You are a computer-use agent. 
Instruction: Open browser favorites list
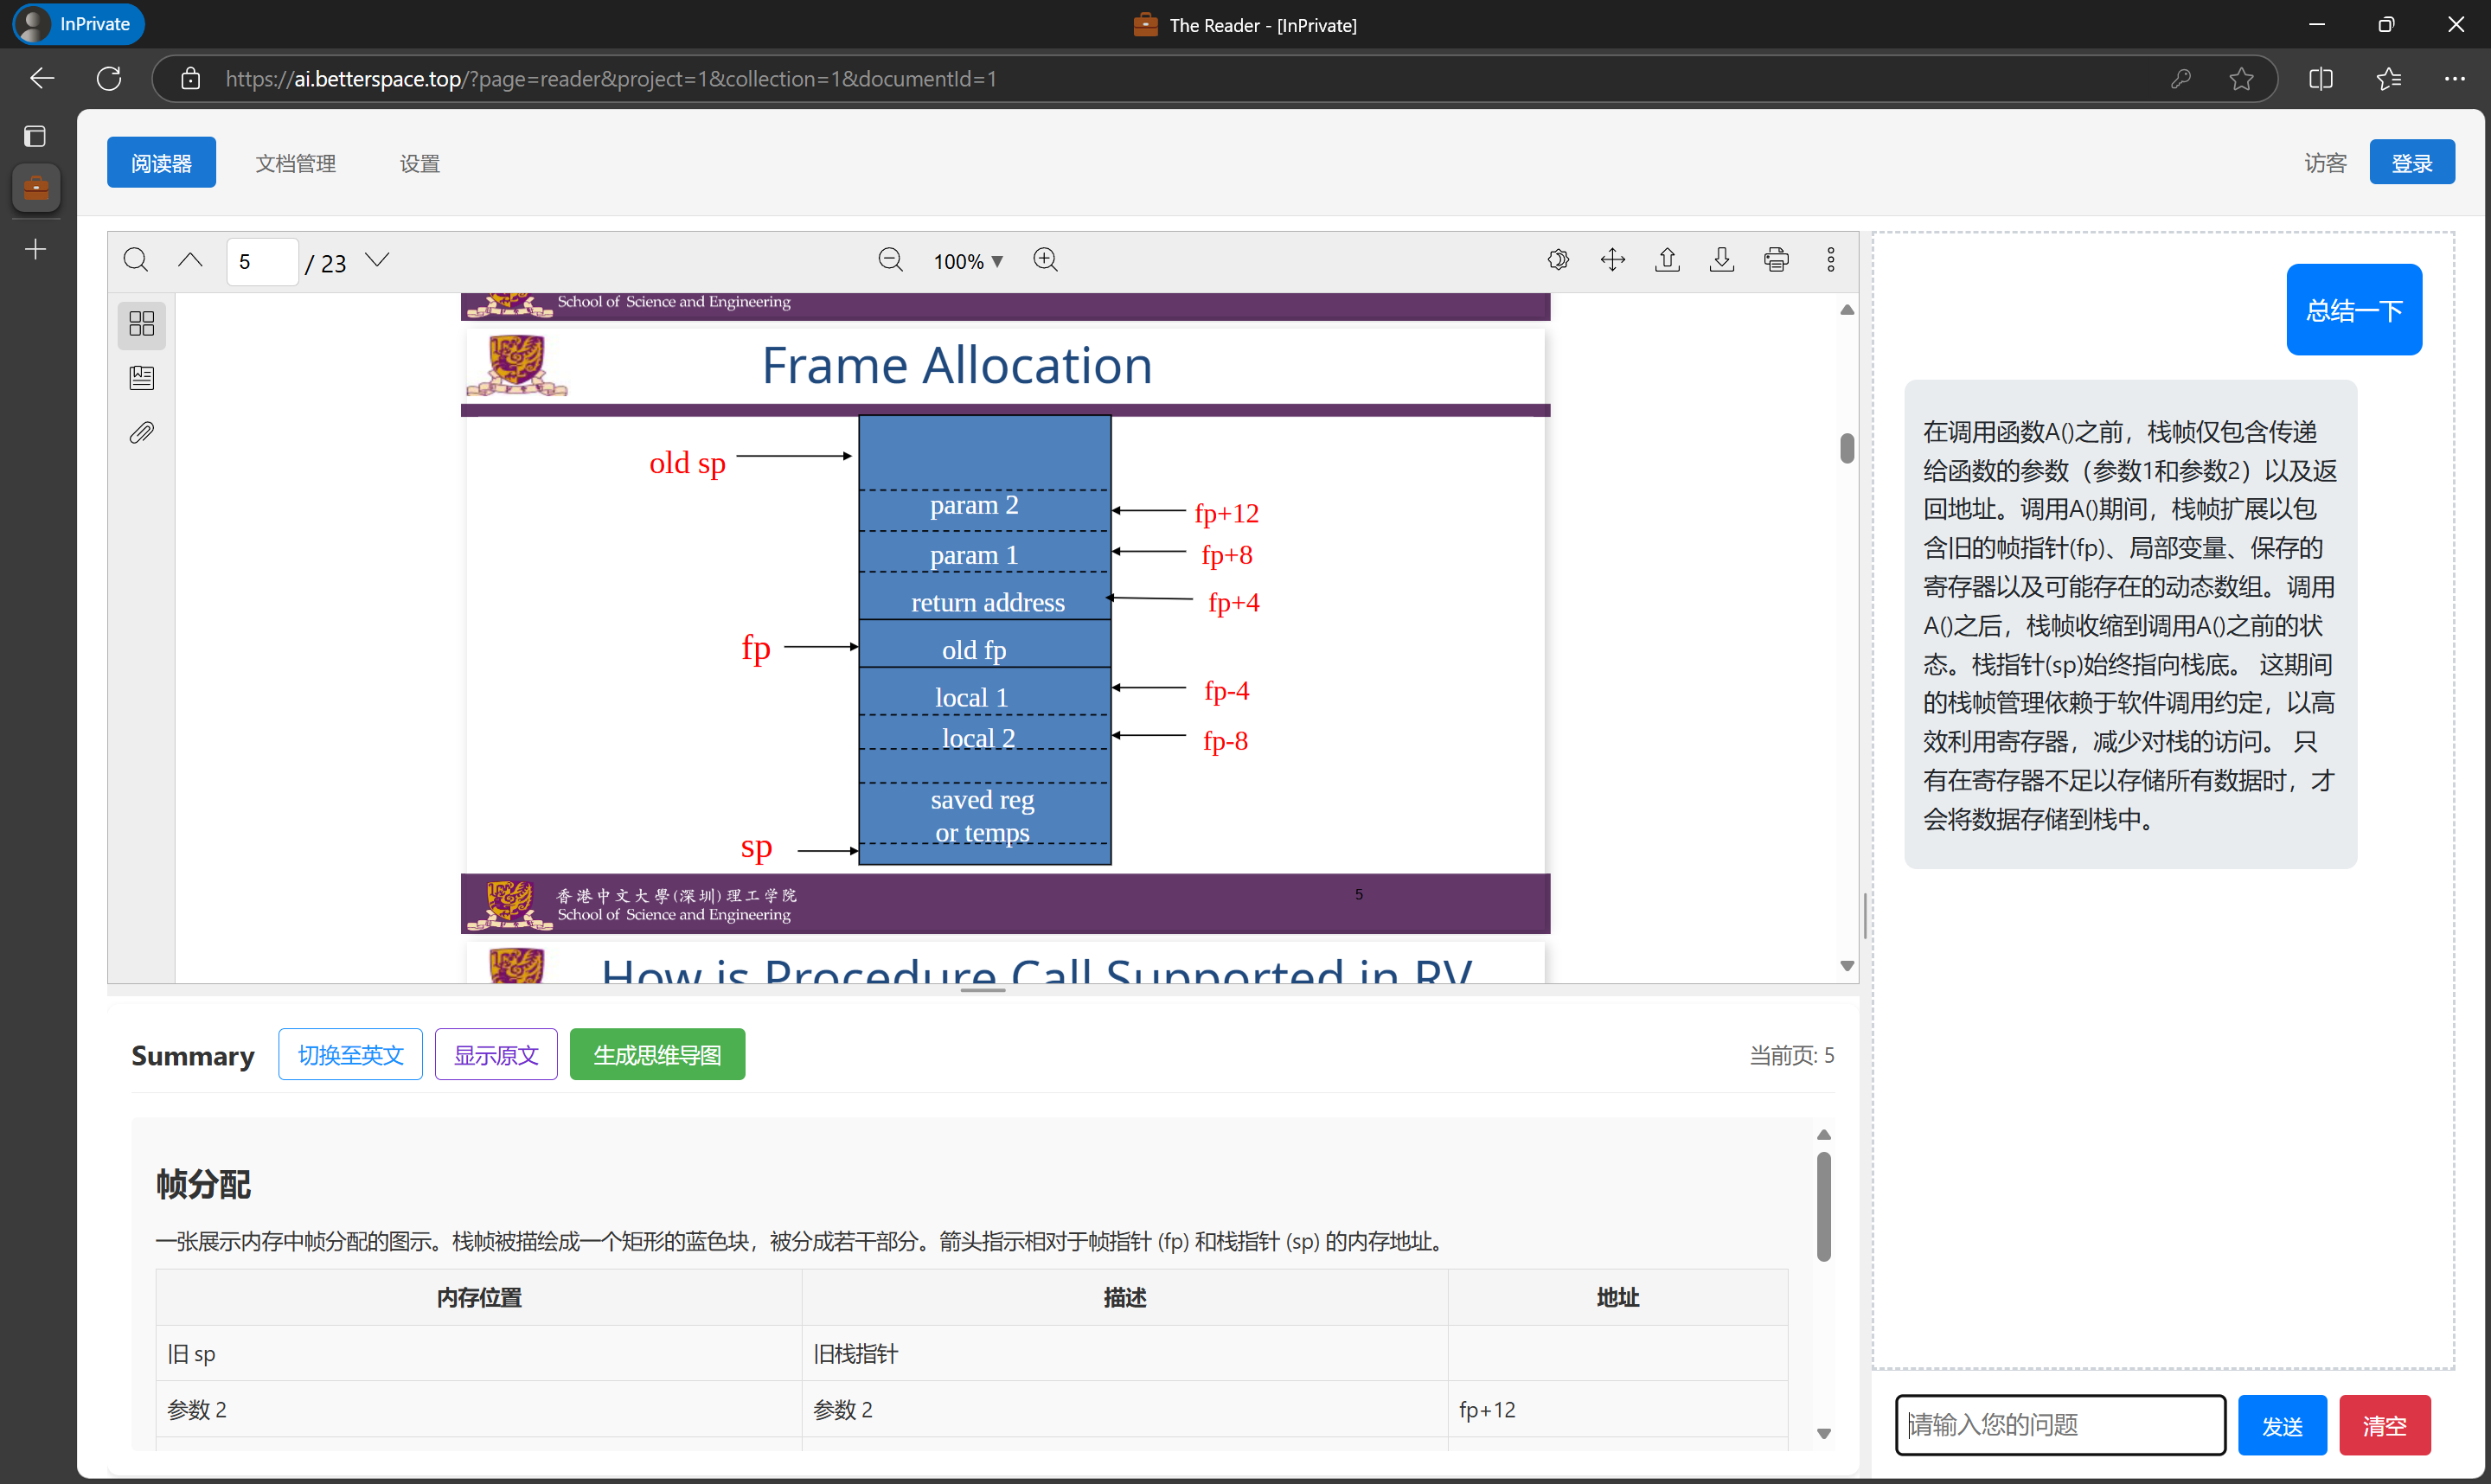[2388, 79]
